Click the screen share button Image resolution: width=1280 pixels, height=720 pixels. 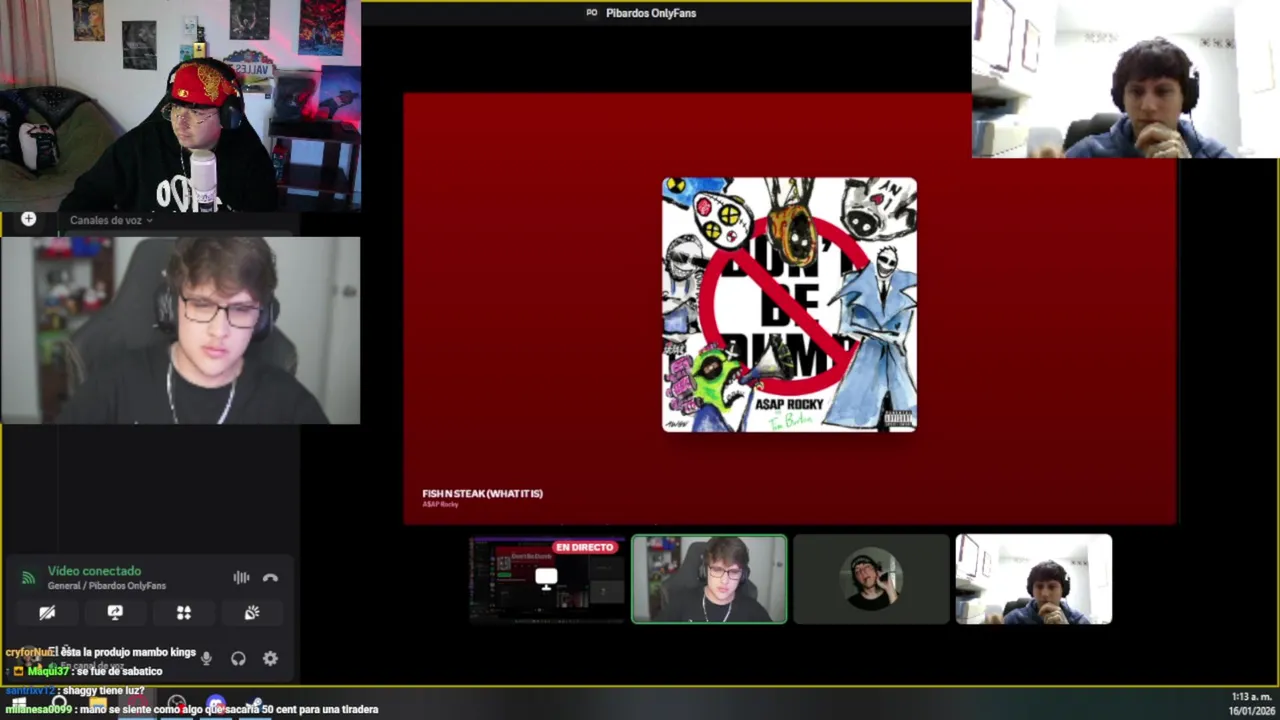(x=115, y=613)
